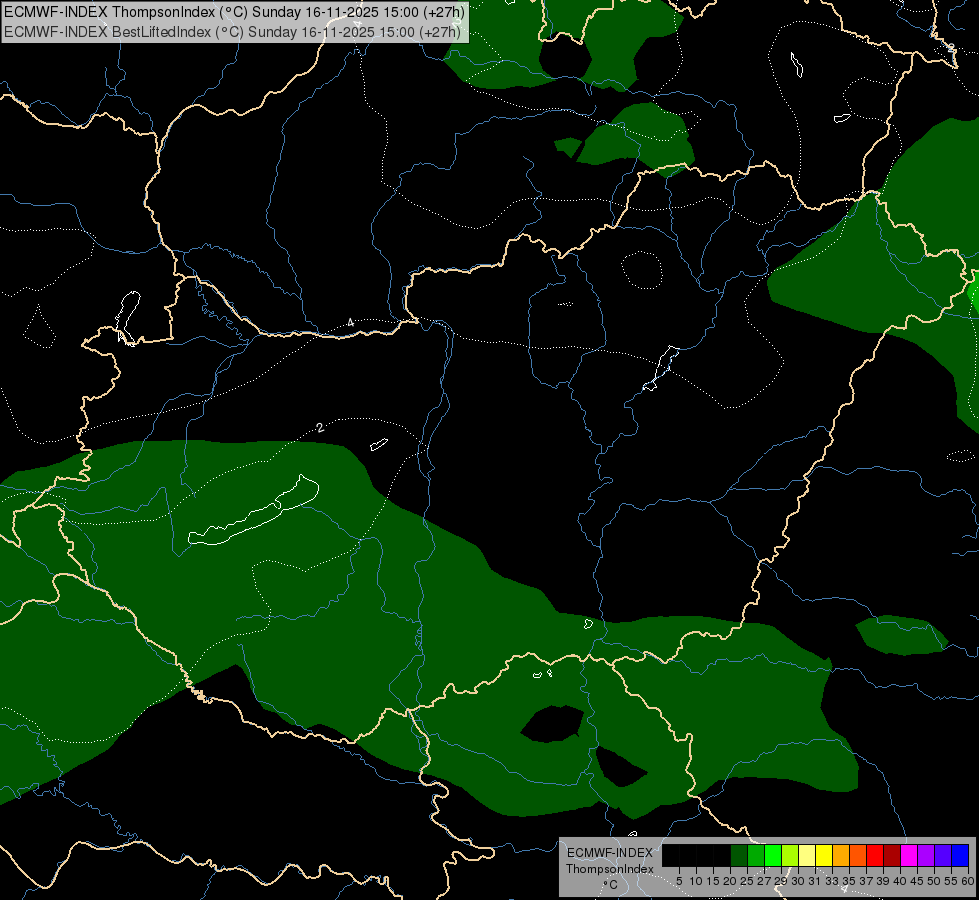Click the contour label '2' on the dotted isoline
The width and height of the screenshot is (979, 900).
click(x=320, y=428)
